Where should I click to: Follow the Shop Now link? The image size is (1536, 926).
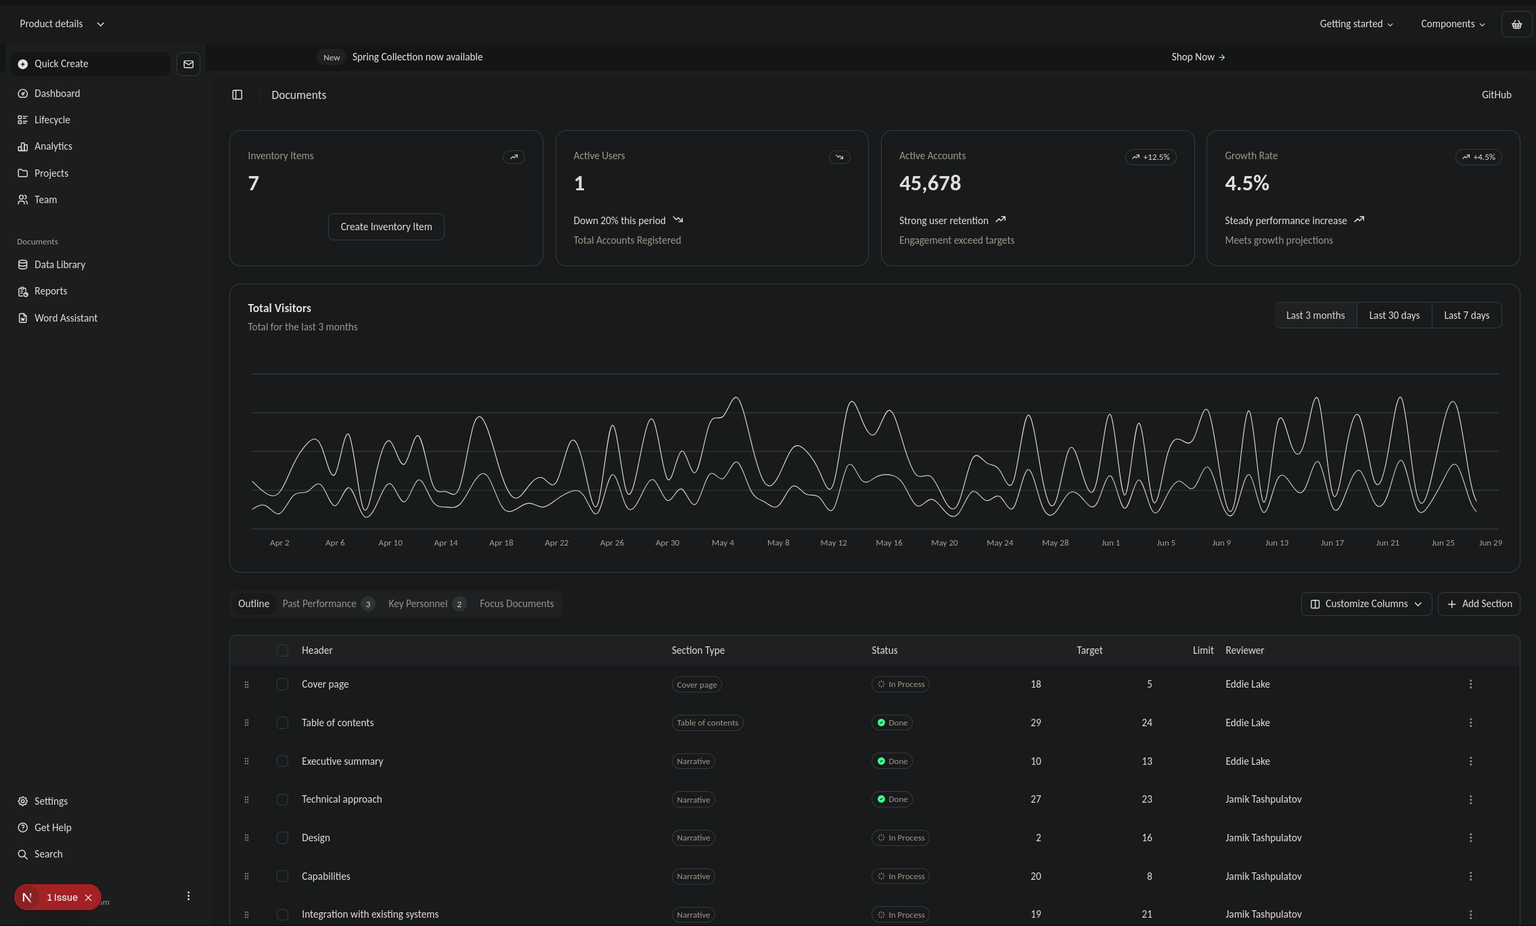click(1197, 57)
